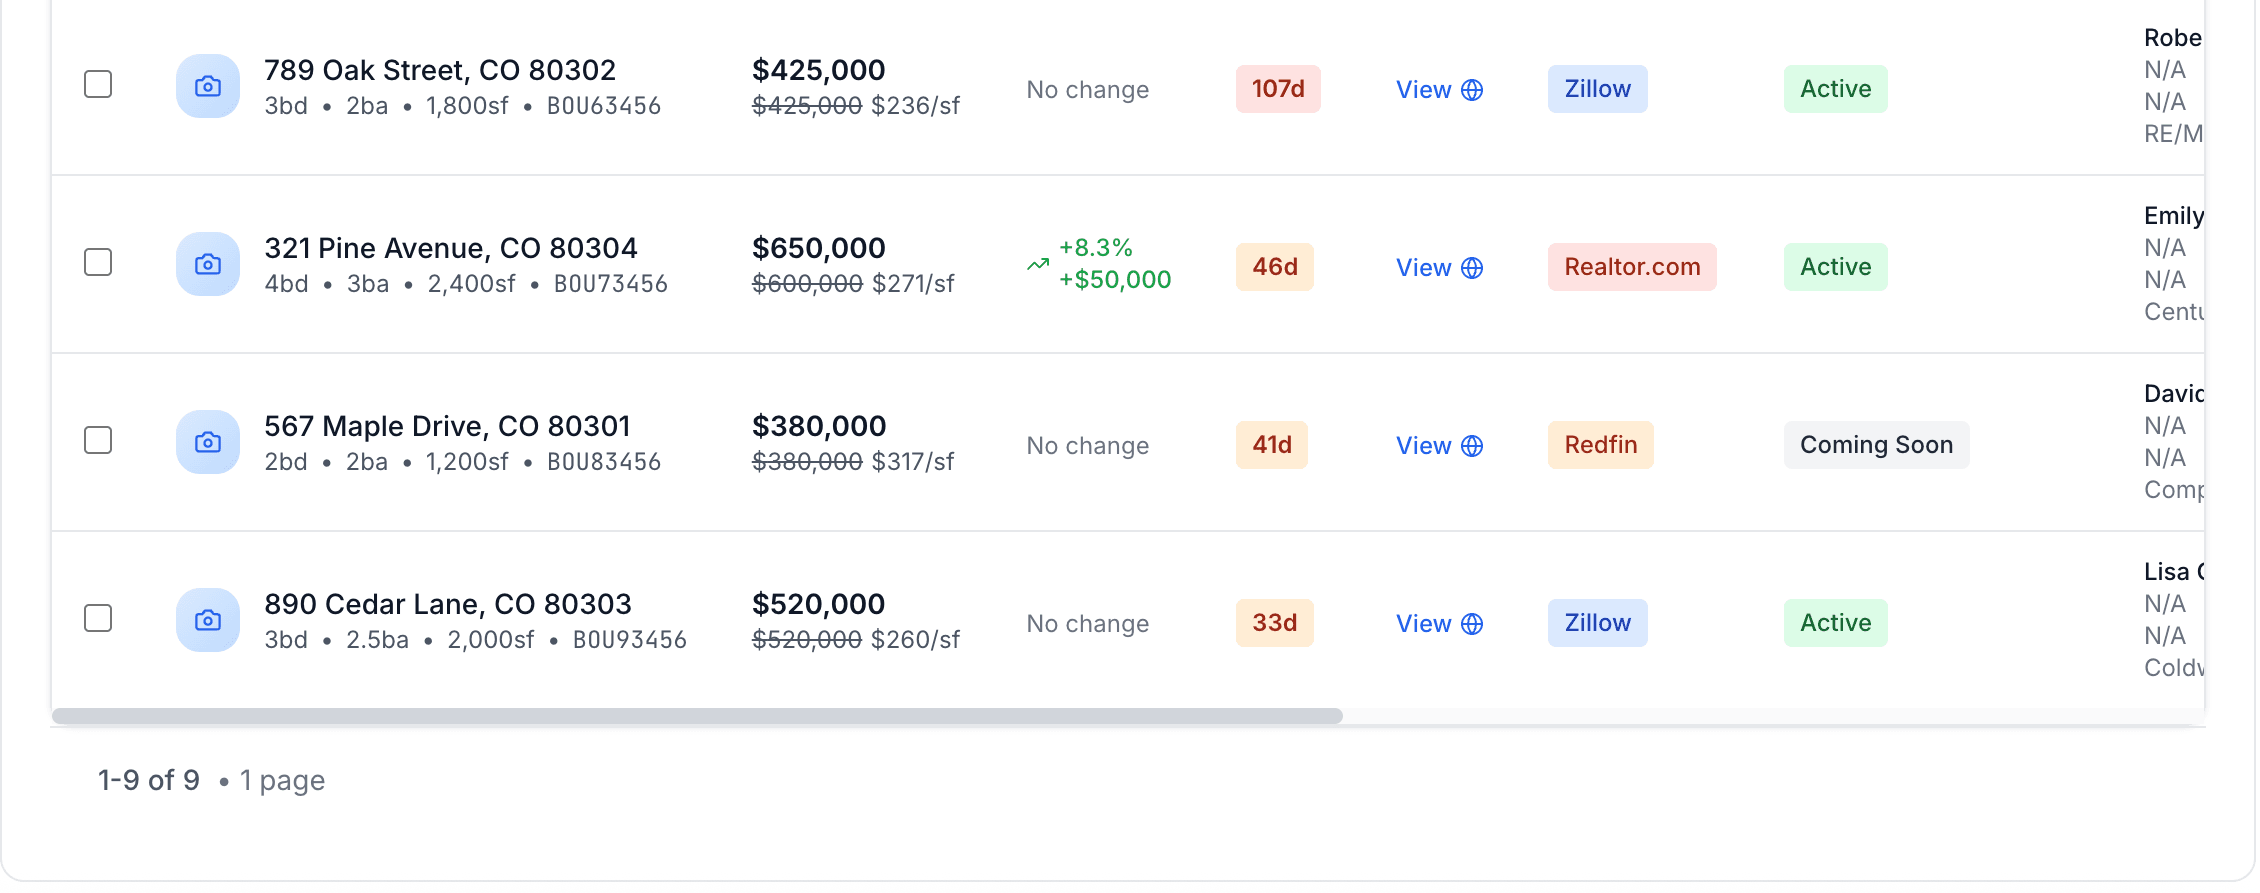2260x893 pixels.
Task: Check the 789 Oak Street row checkbox
Action: [x=97, y=84]
